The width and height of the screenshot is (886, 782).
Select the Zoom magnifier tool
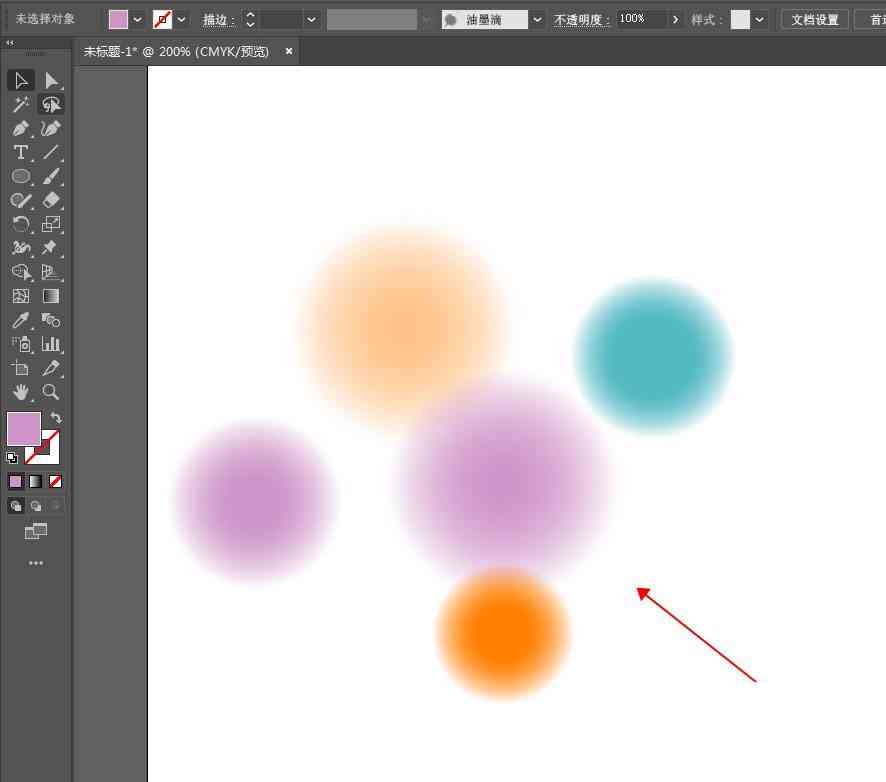tap(51, 392)
